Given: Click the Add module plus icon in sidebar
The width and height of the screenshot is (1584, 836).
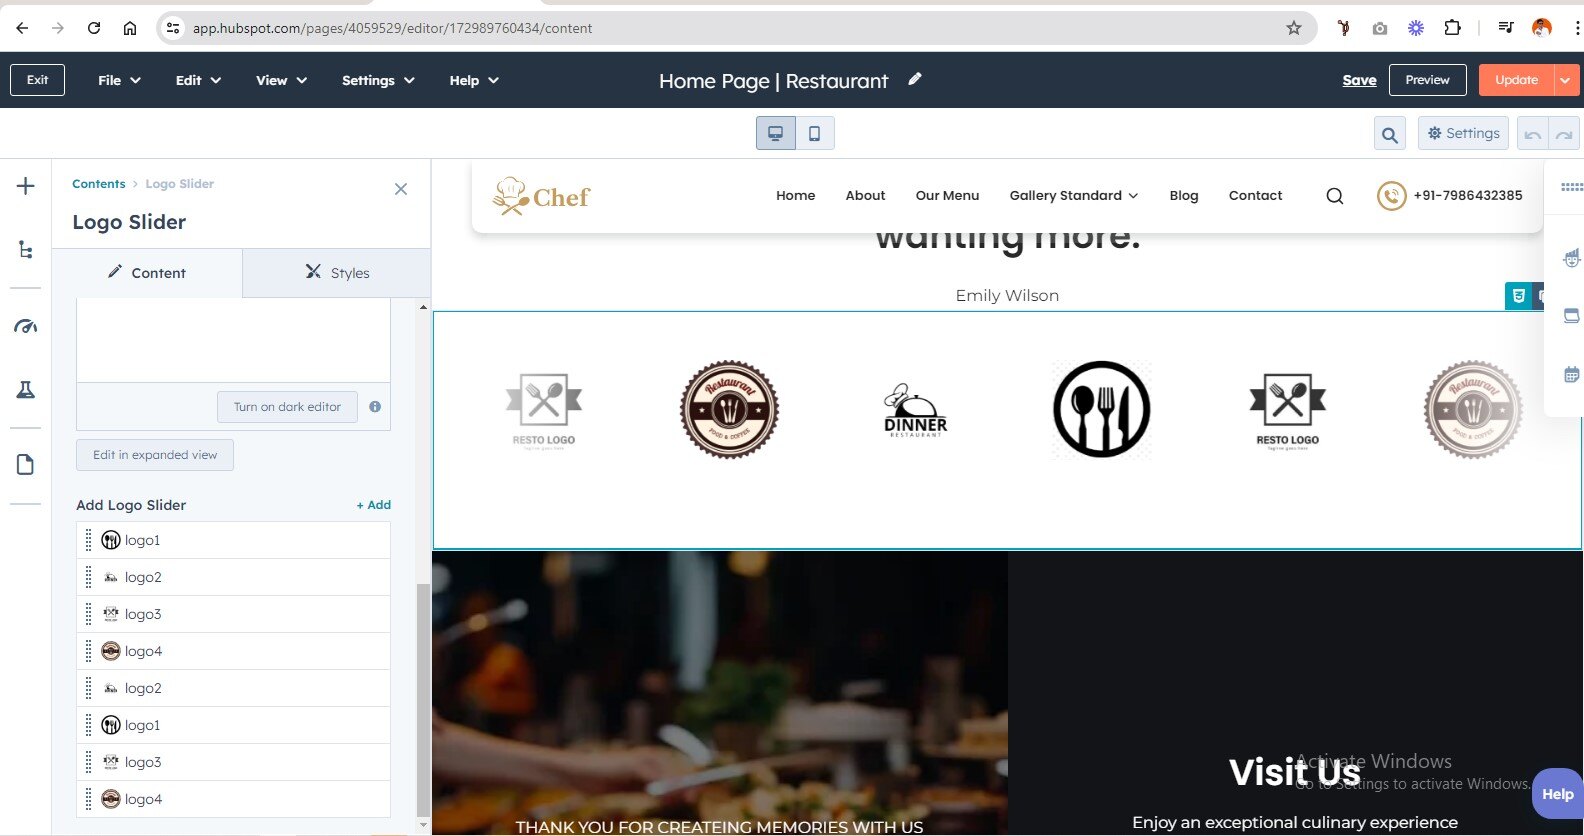Looking at the screenshot, I should [x=26, y=186].
